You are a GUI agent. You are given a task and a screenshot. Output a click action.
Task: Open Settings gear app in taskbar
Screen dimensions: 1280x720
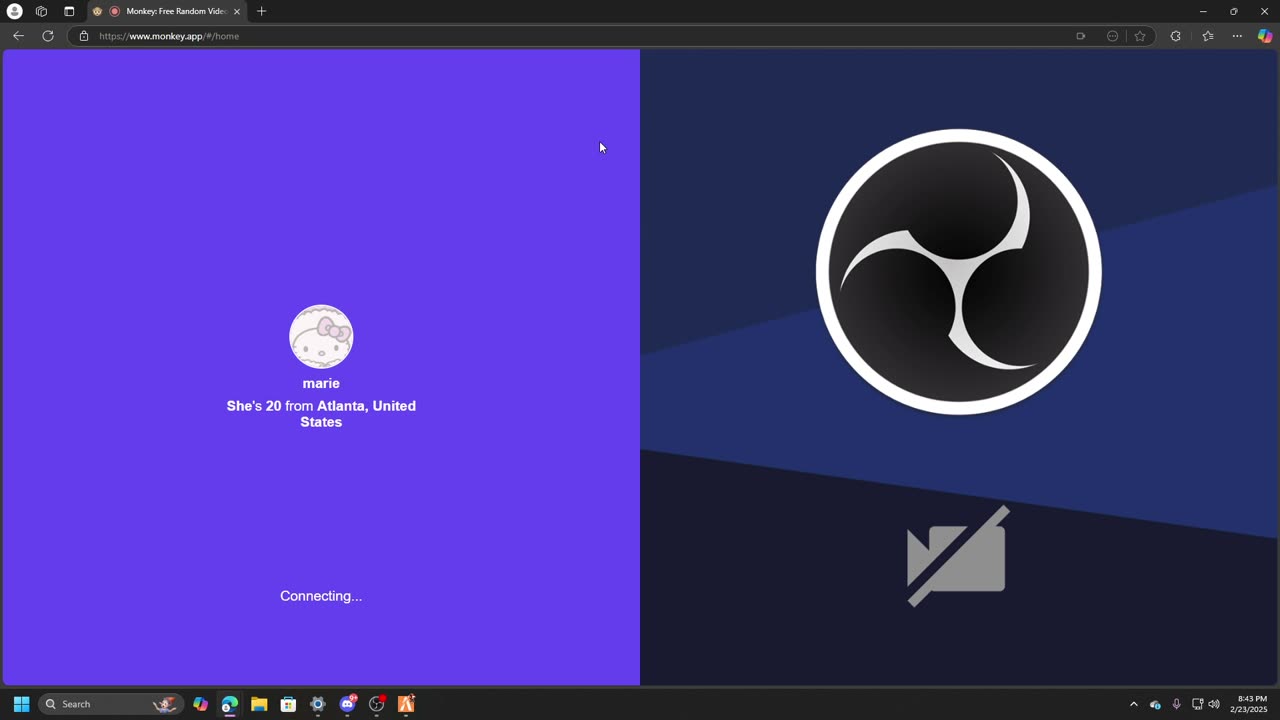click(x=318, y=704)
